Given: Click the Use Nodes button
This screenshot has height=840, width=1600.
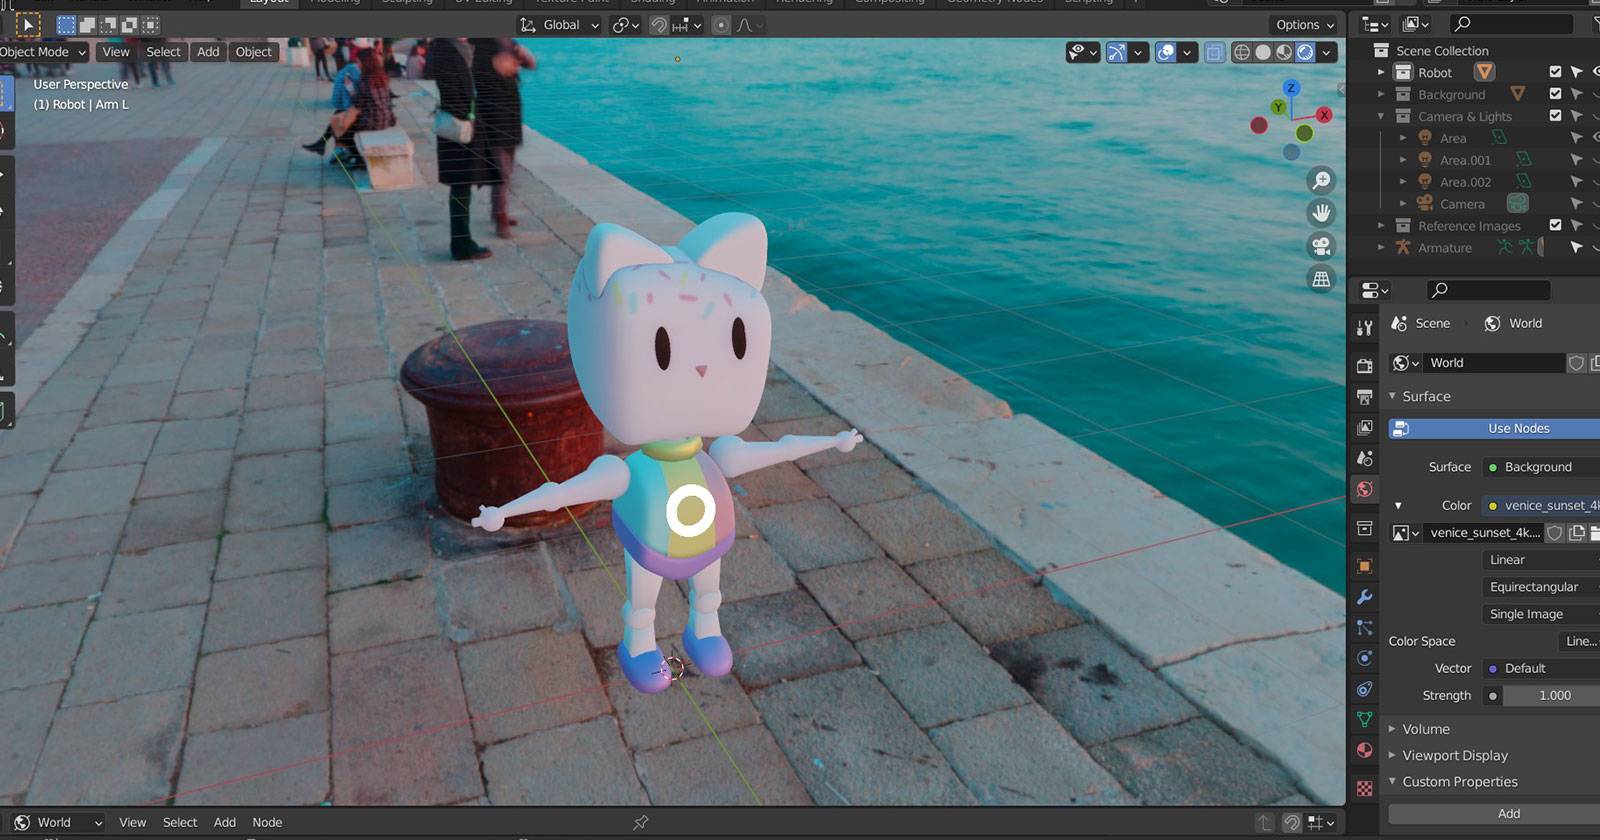Looking at the screenshot, I should 1494,428.
